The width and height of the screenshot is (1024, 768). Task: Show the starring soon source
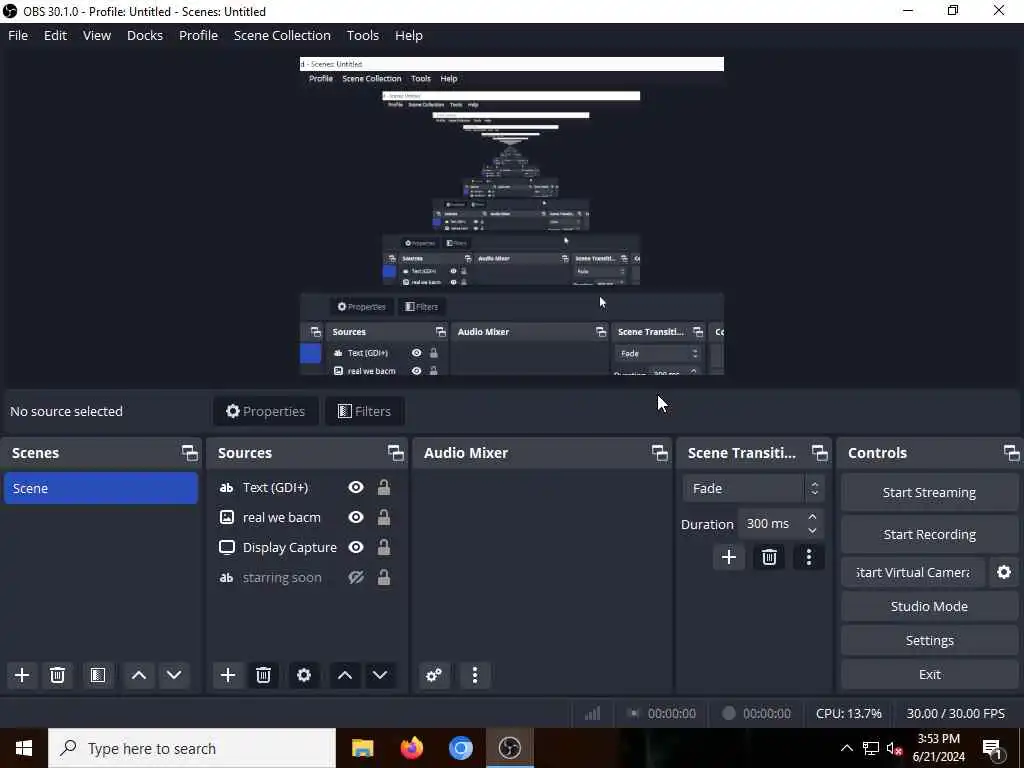pyautogui.click(x=356, y=577)
